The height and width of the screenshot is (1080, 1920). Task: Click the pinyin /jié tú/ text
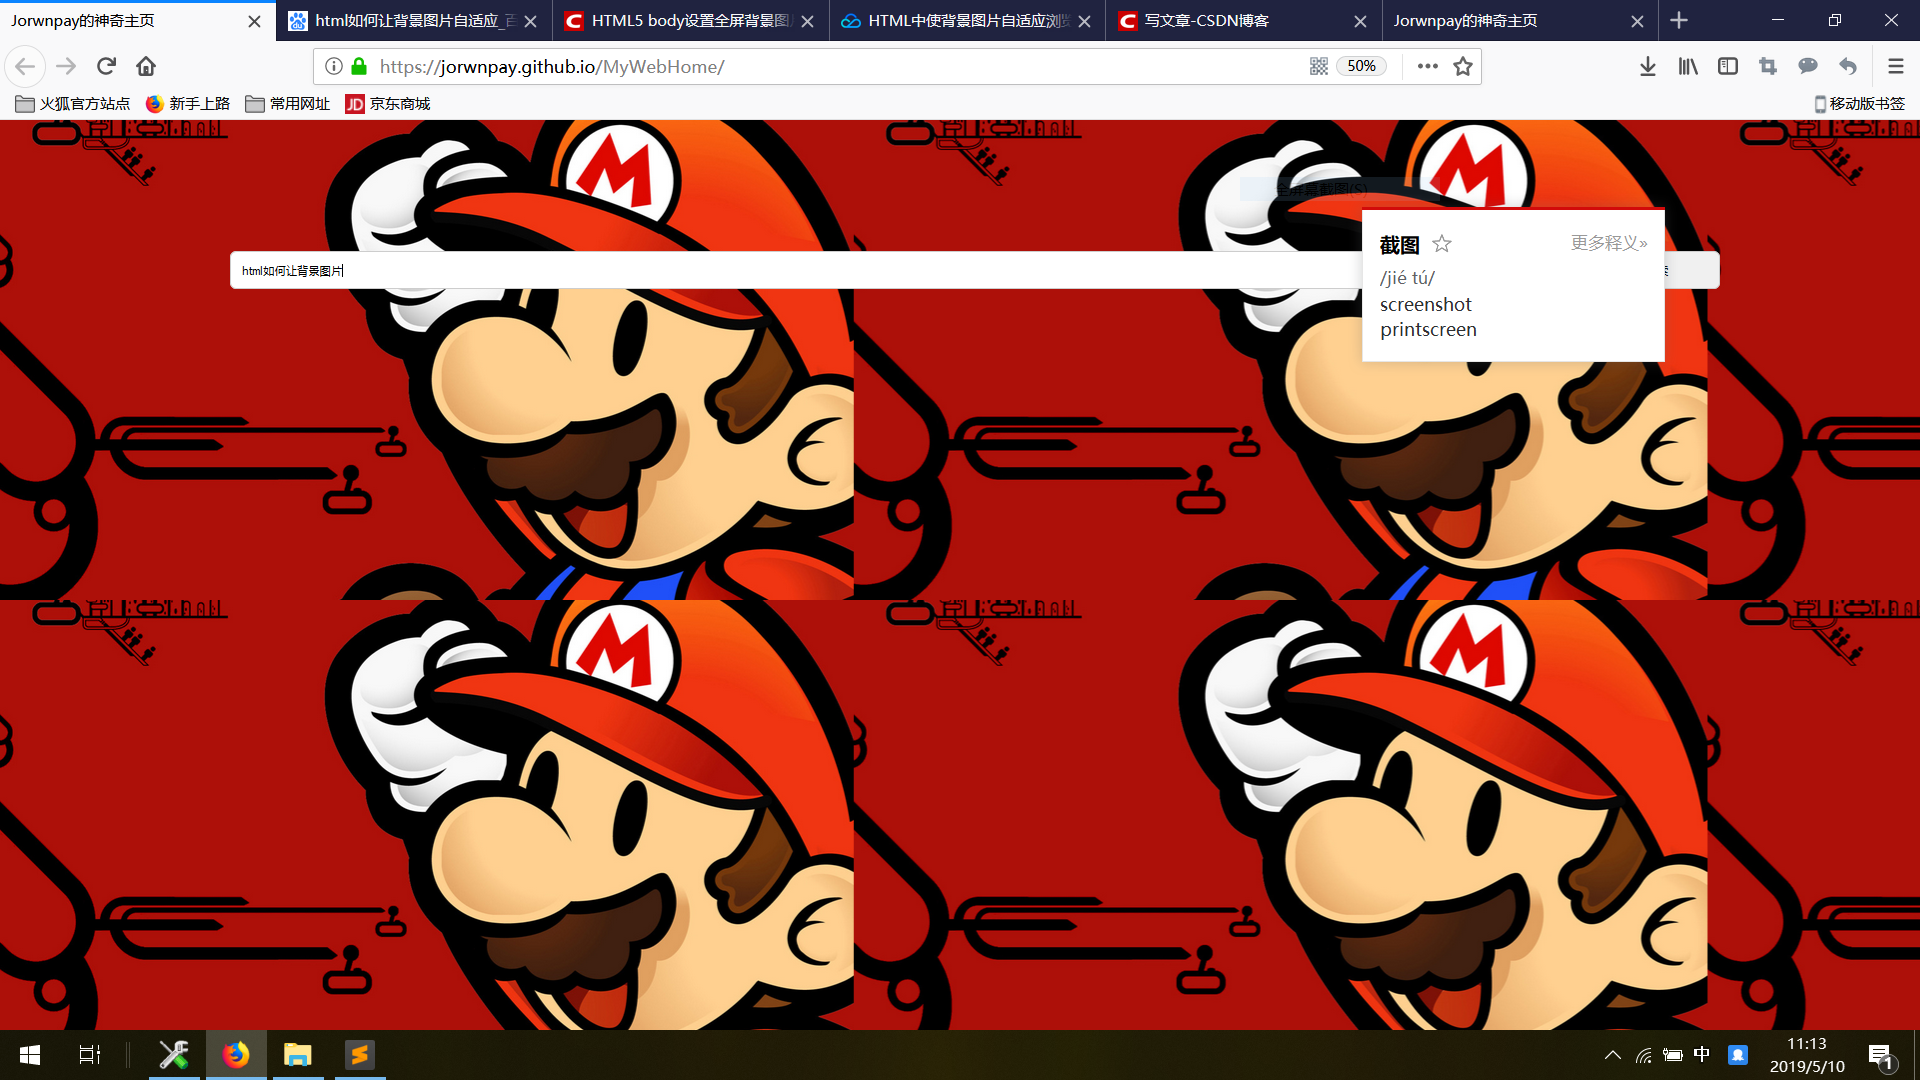1407,278
